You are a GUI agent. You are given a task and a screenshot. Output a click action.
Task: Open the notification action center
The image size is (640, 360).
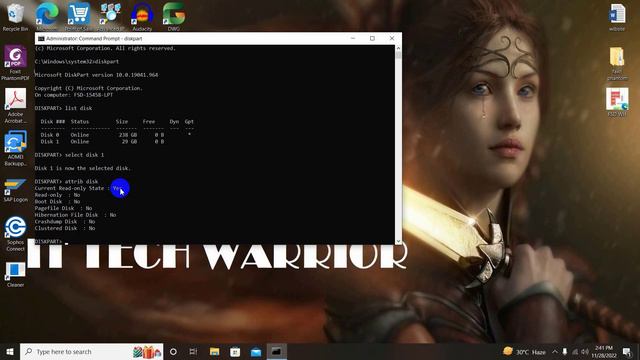(x=627, y=351)
